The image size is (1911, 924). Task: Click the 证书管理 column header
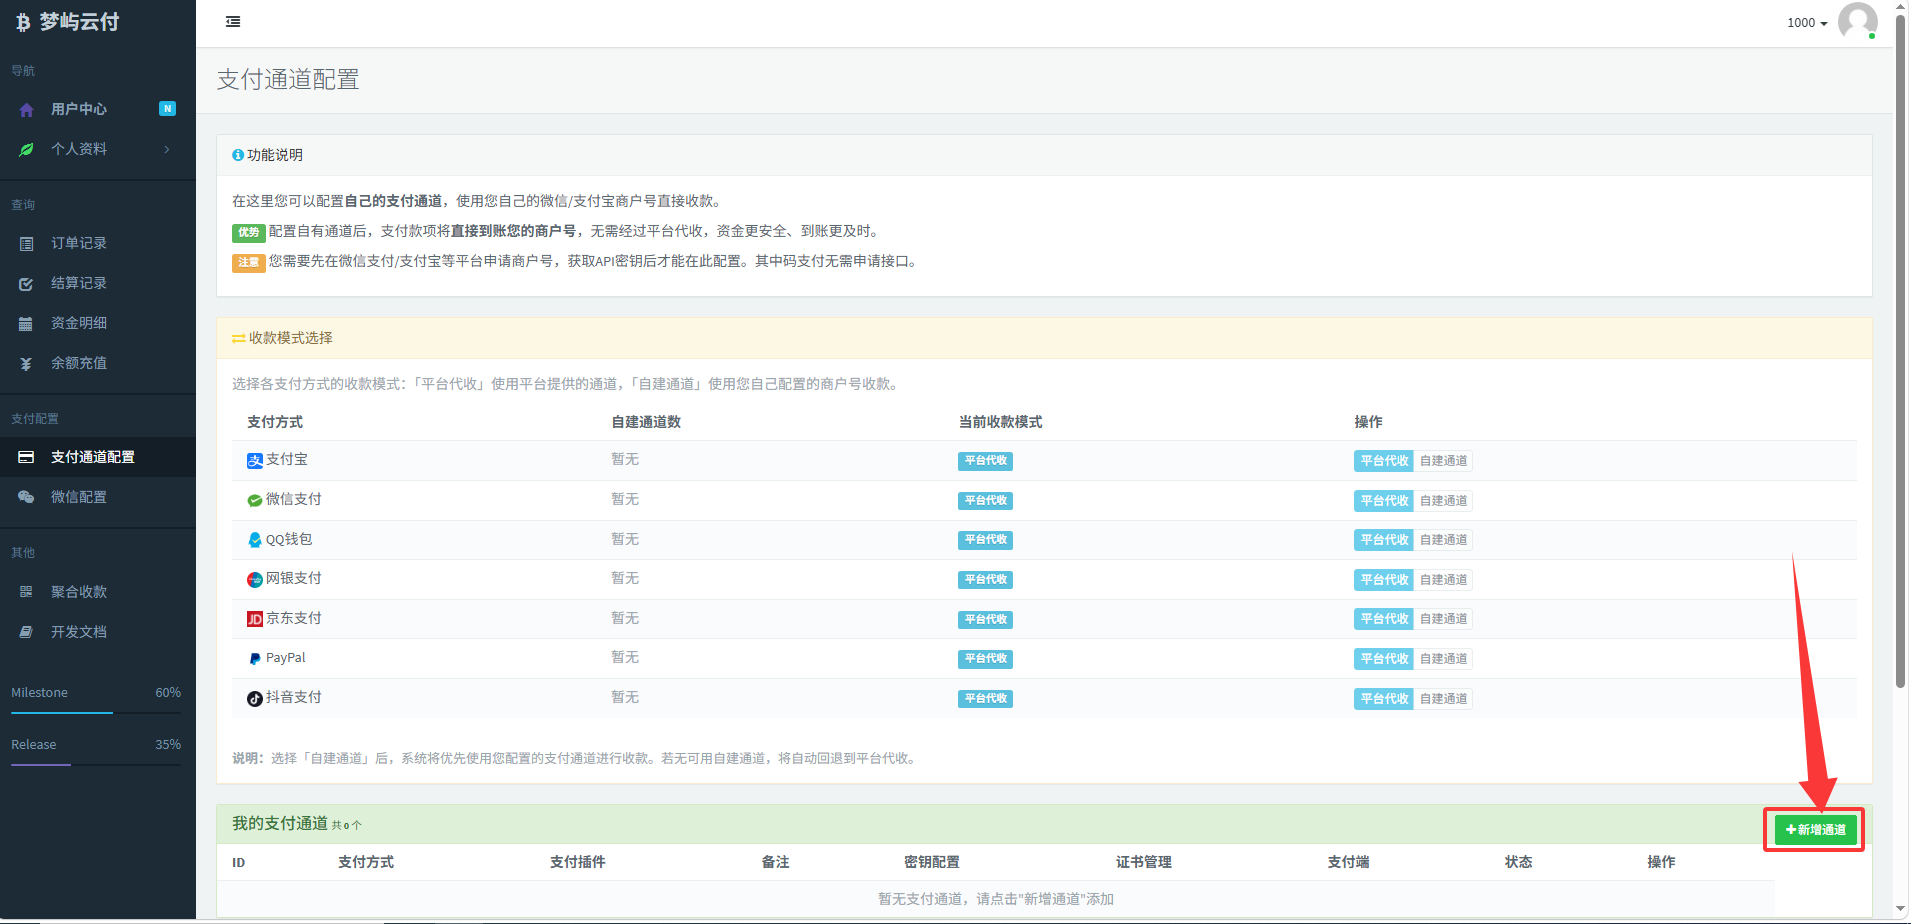pos(1144,862)
